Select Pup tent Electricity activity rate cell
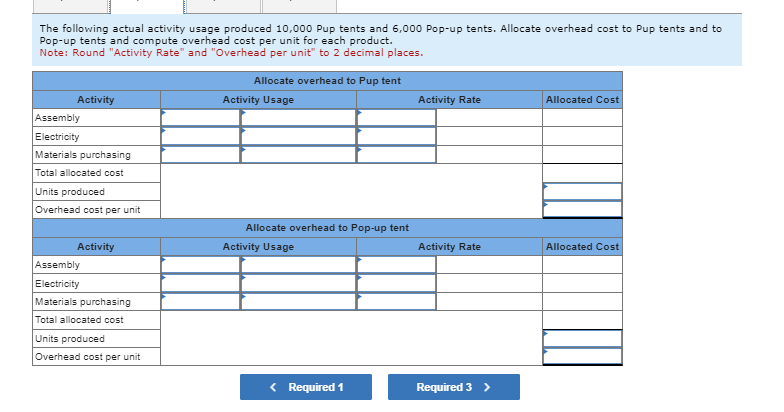 396,136
